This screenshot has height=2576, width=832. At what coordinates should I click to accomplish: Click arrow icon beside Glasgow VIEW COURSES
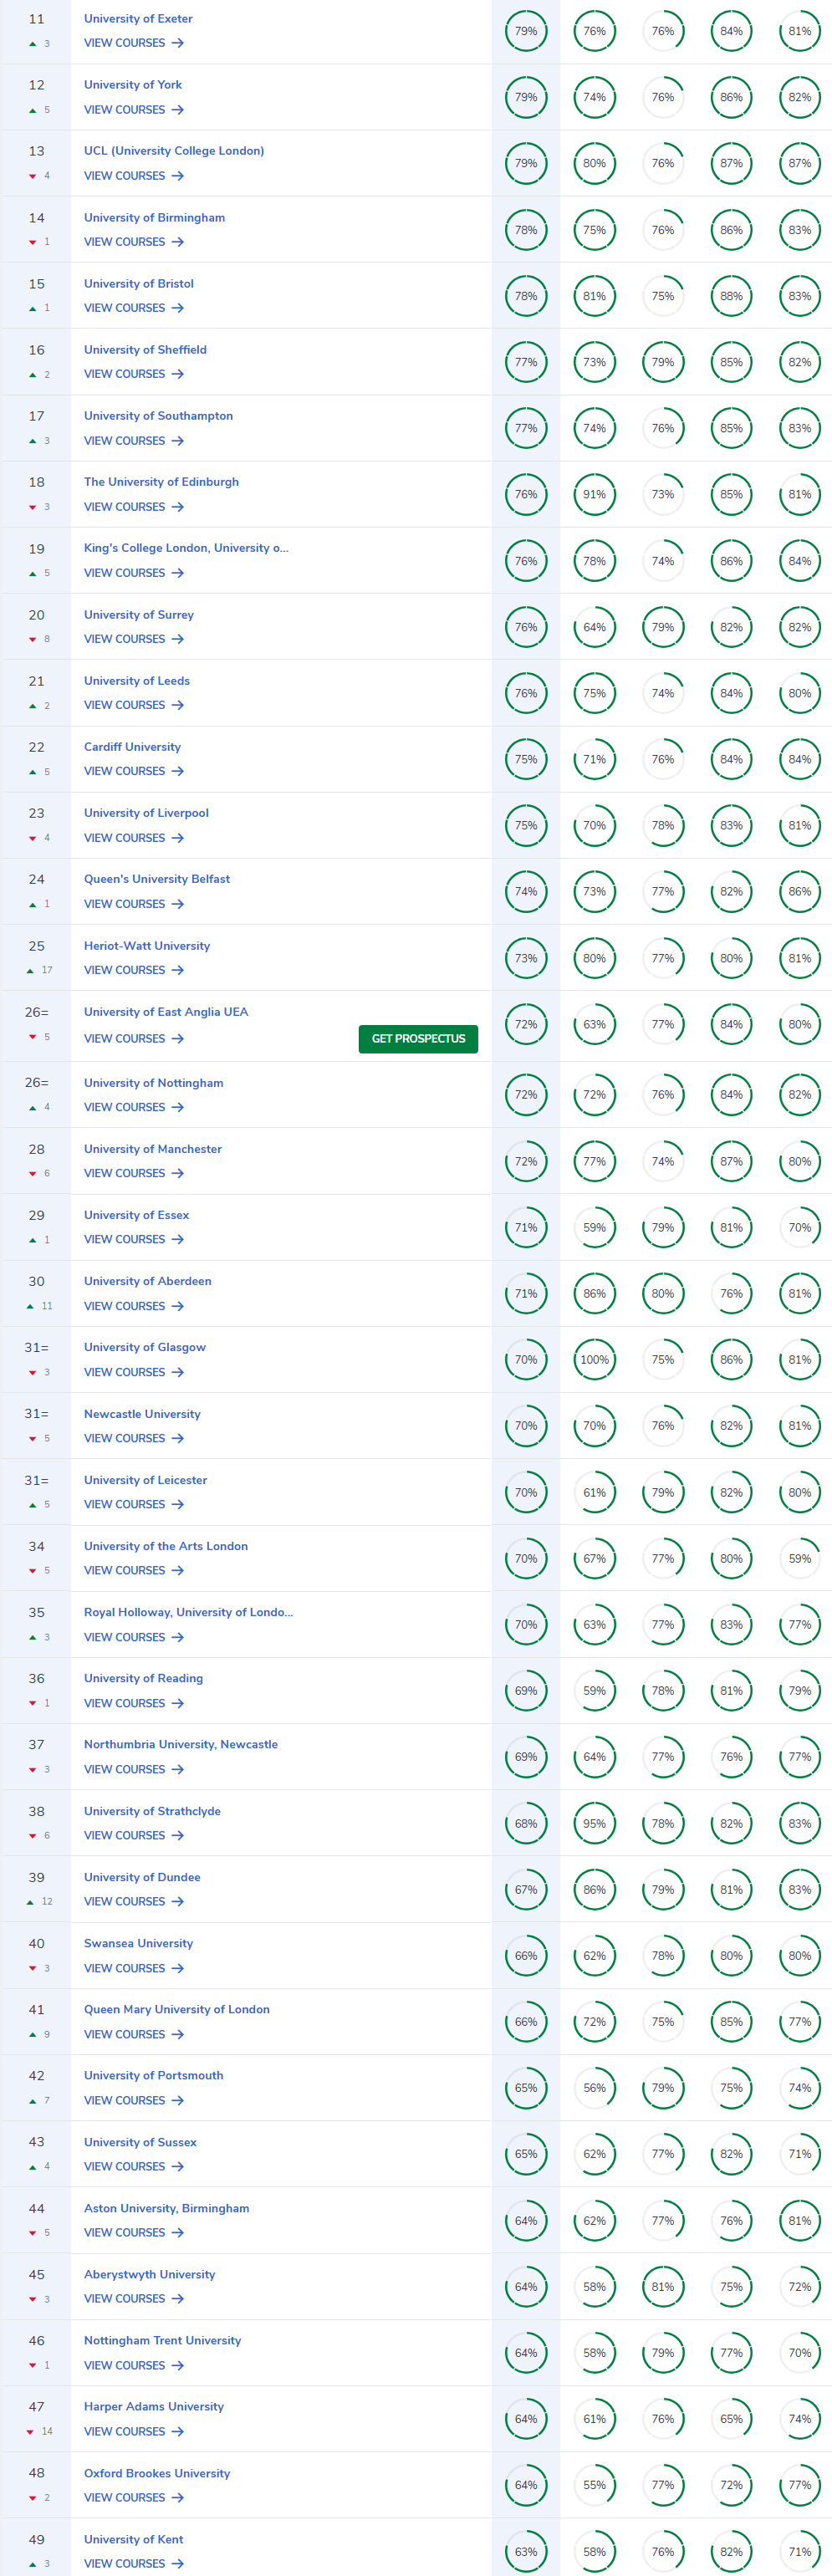click(177, 1372)
